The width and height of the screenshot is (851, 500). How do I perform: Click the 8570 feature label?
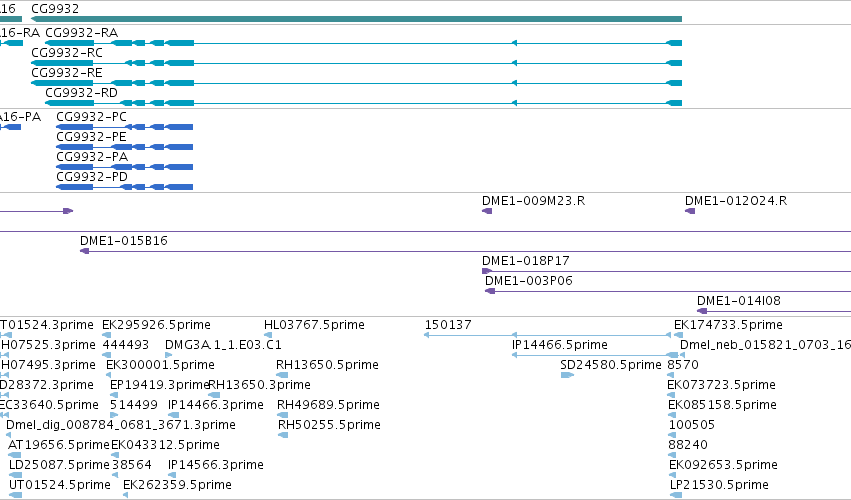(x=683, y=365)
